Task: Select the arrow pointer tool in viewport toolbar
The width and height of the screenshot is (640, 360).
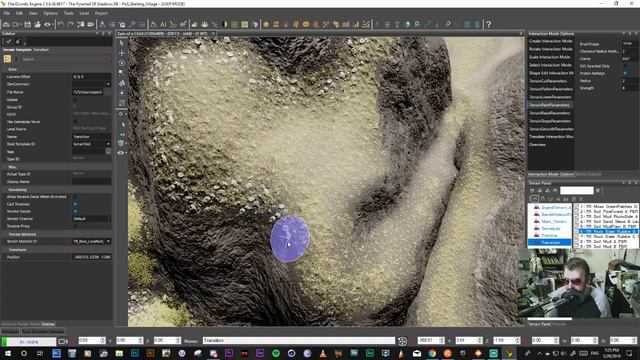Action: point(121,43)
